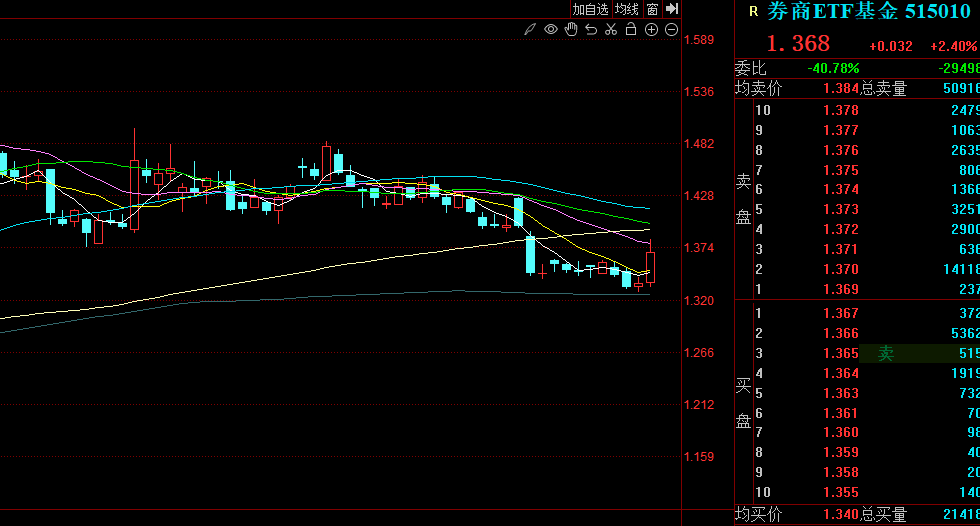Click the highlighted 卖 cell at 1.365
The height and width of the screenshot is (526, 980).
pyautogui.click(x=886, y=353)
